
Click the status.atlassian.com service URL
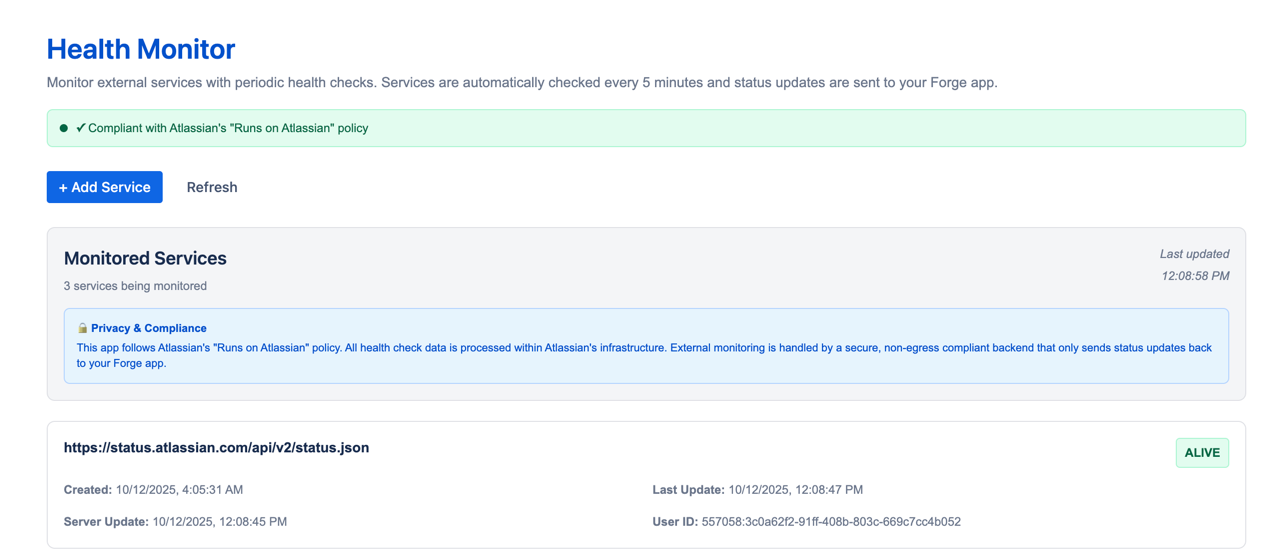[x=216, y=448]
